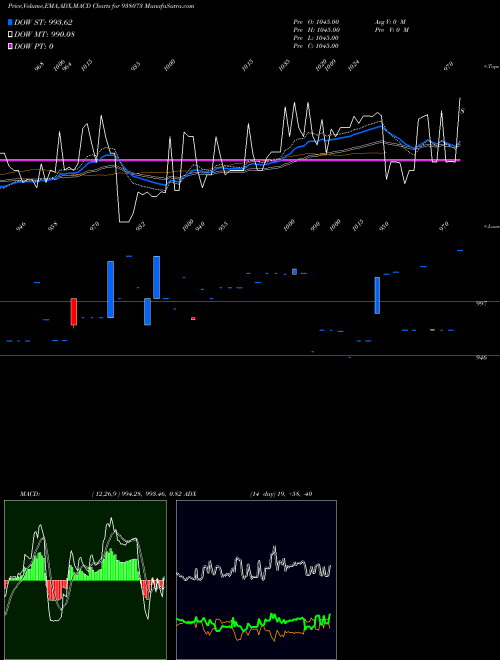Viewport: 500px width, 660px height.
Task: Select the DOW MT: 990.08 legend text
Action: pyautogui.click(x=44, y=35)
